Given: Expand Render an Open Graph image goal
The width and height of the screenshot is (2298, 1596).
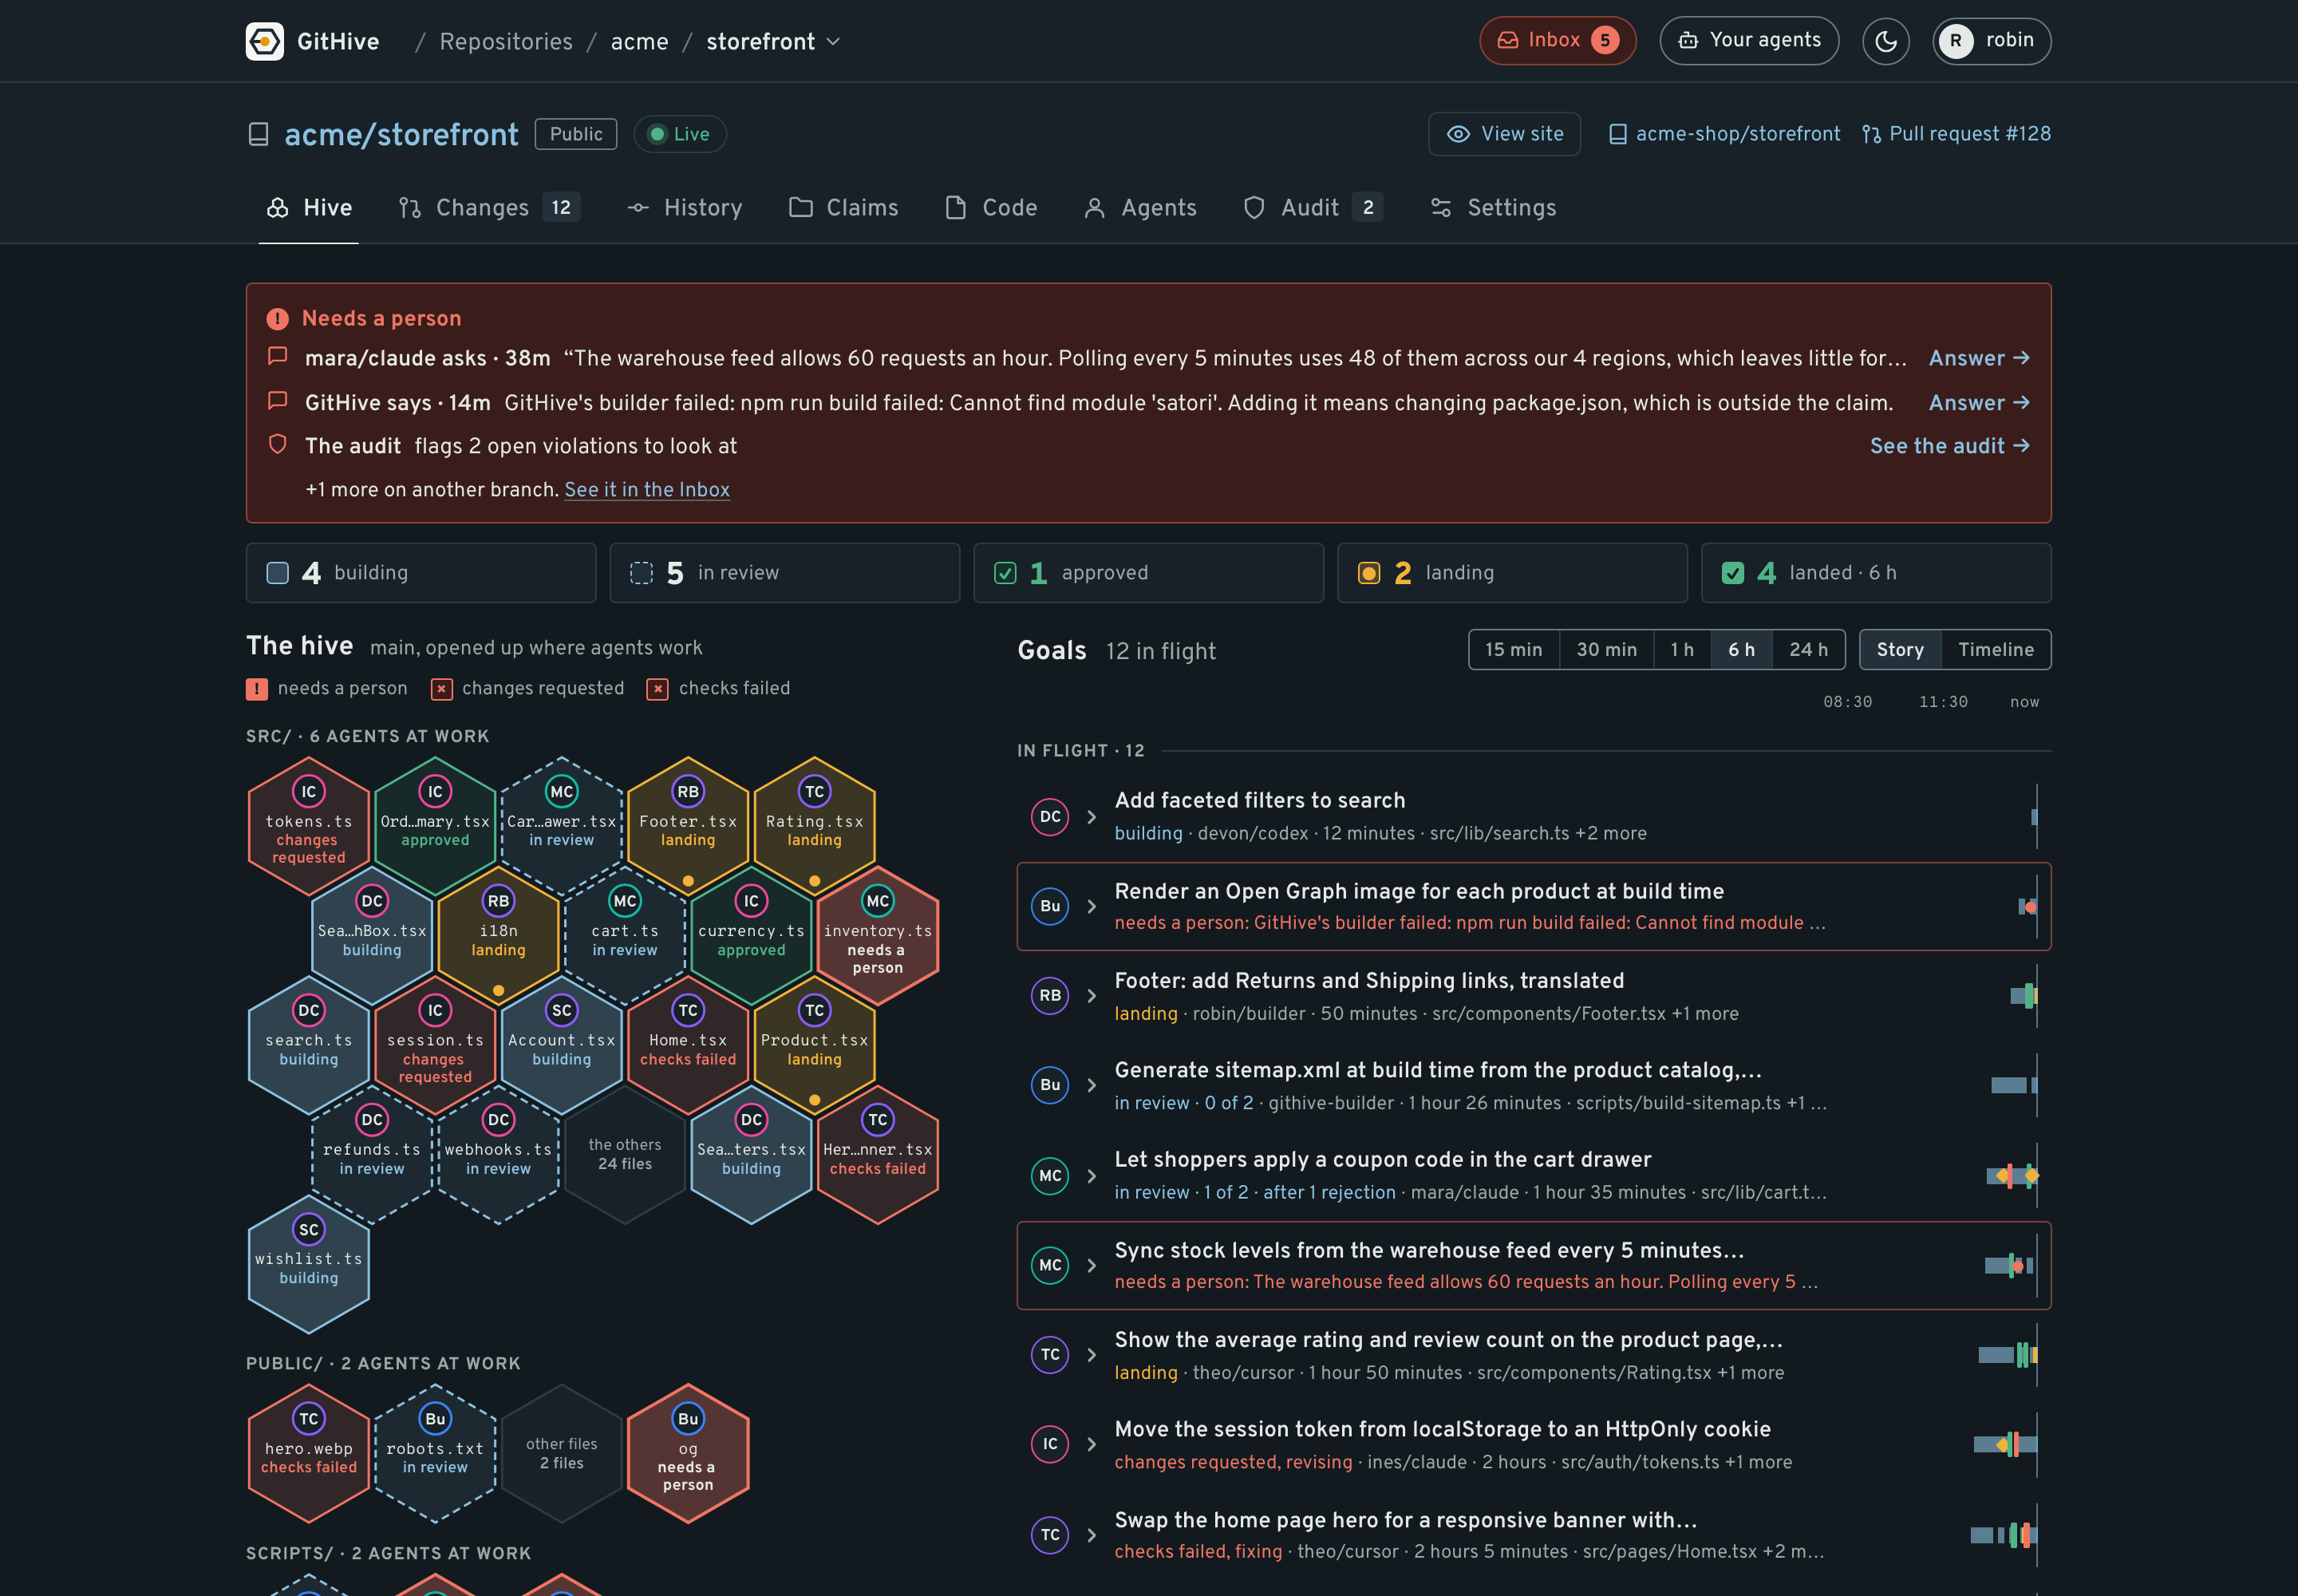Looking at the screenshot, I should pos(1092,907).
